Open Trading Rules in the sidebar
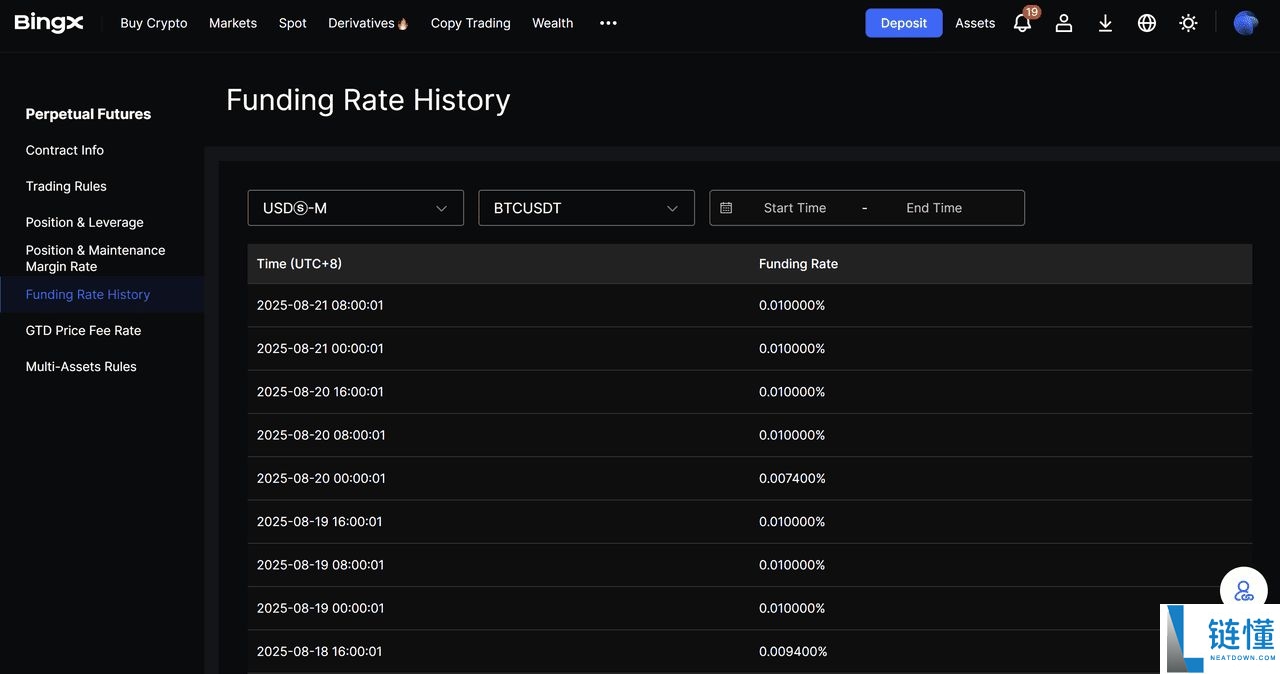This screenshot has height=674, width=1280. click(66, 186)
